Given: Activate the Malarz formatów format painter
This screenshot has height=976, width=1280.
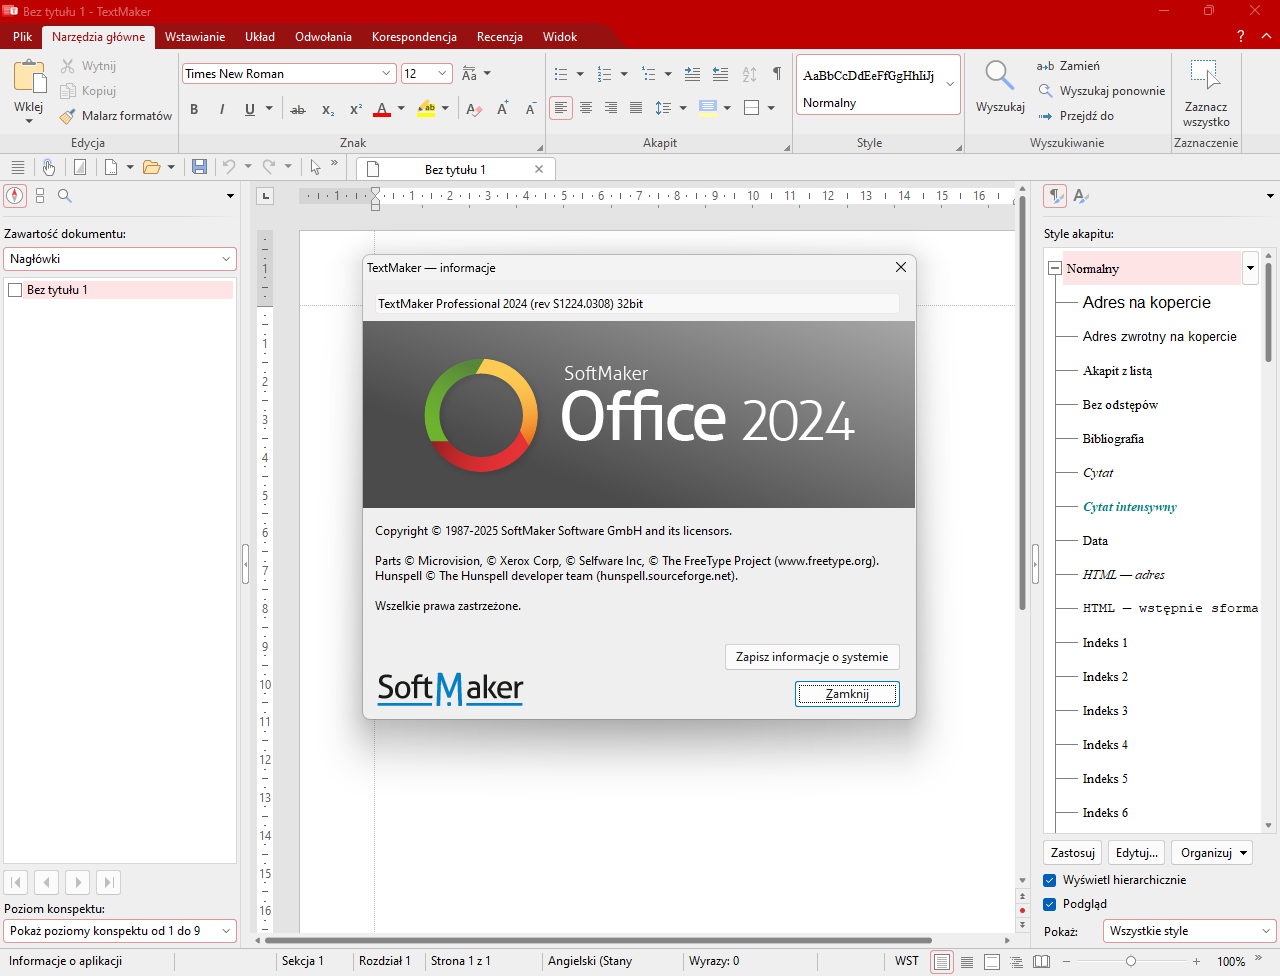Looking at the screenshot, I should pos(115,116).
